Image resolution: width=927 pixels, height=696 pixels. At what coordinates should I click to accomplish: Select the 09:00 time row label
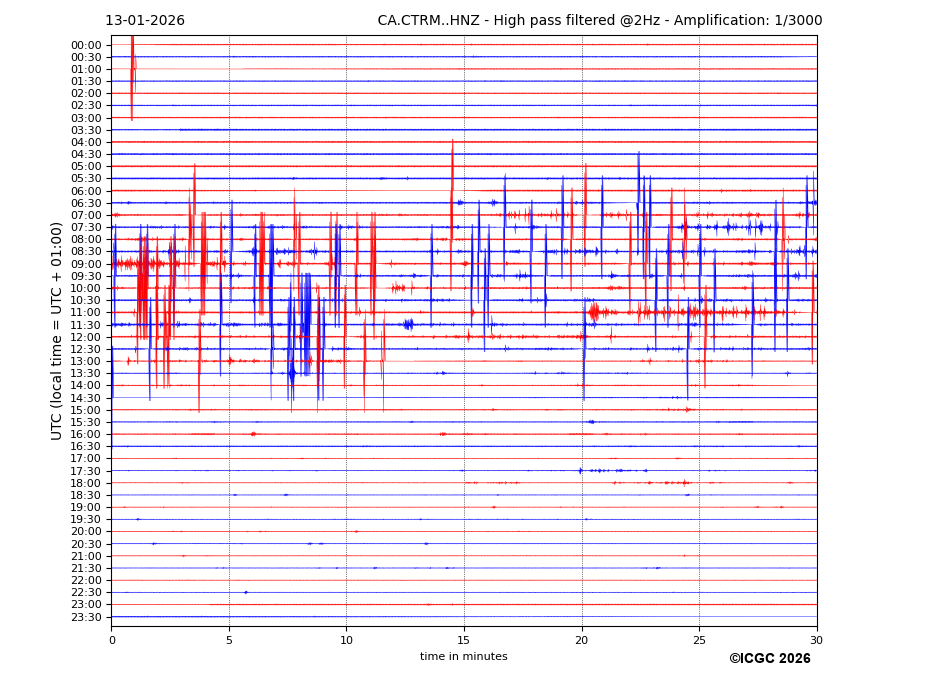coord(86,264)
